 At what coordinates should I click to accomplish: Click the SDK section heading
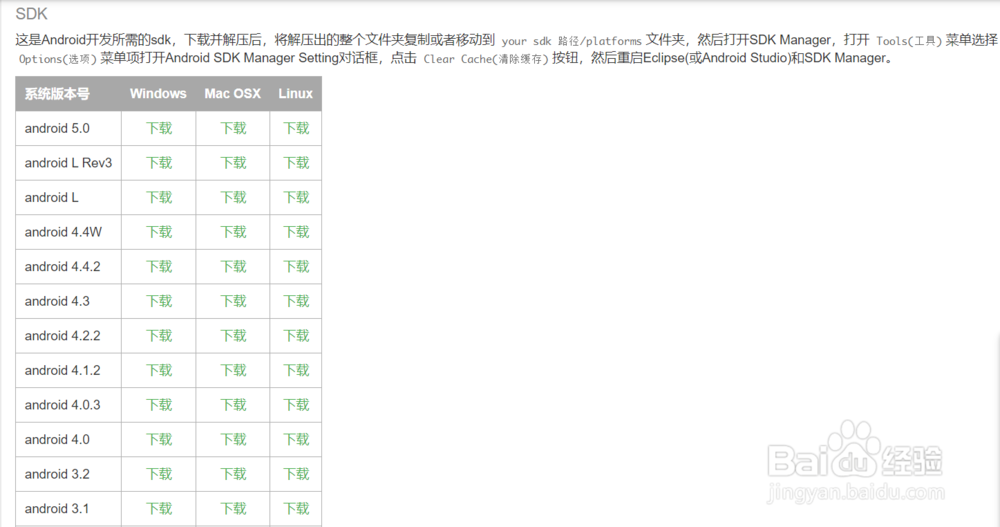31,13
